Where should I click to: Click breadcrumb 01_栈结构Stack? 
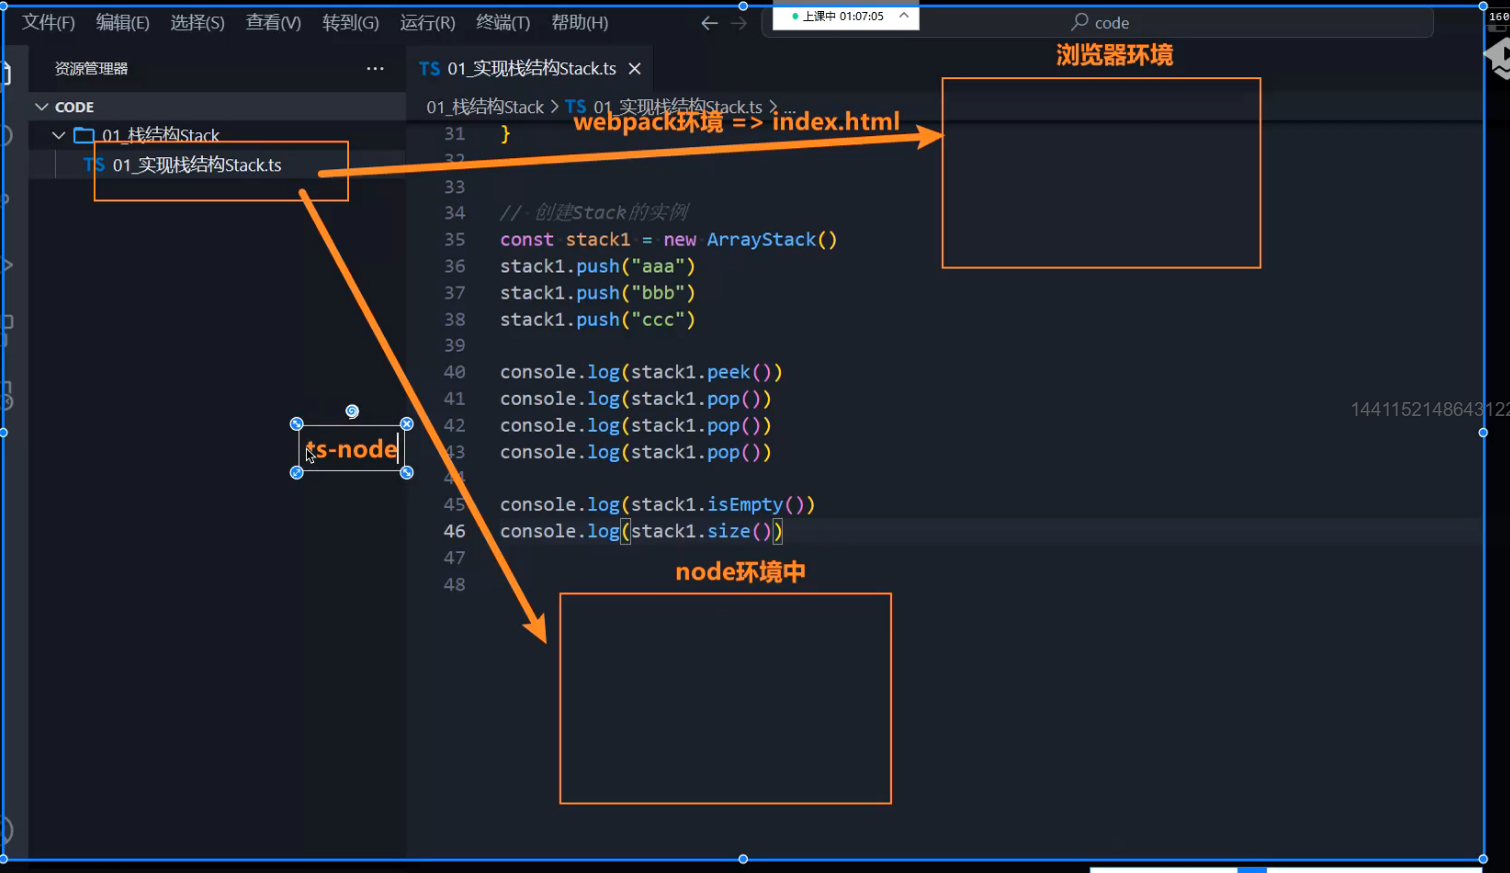click(485, 107)
